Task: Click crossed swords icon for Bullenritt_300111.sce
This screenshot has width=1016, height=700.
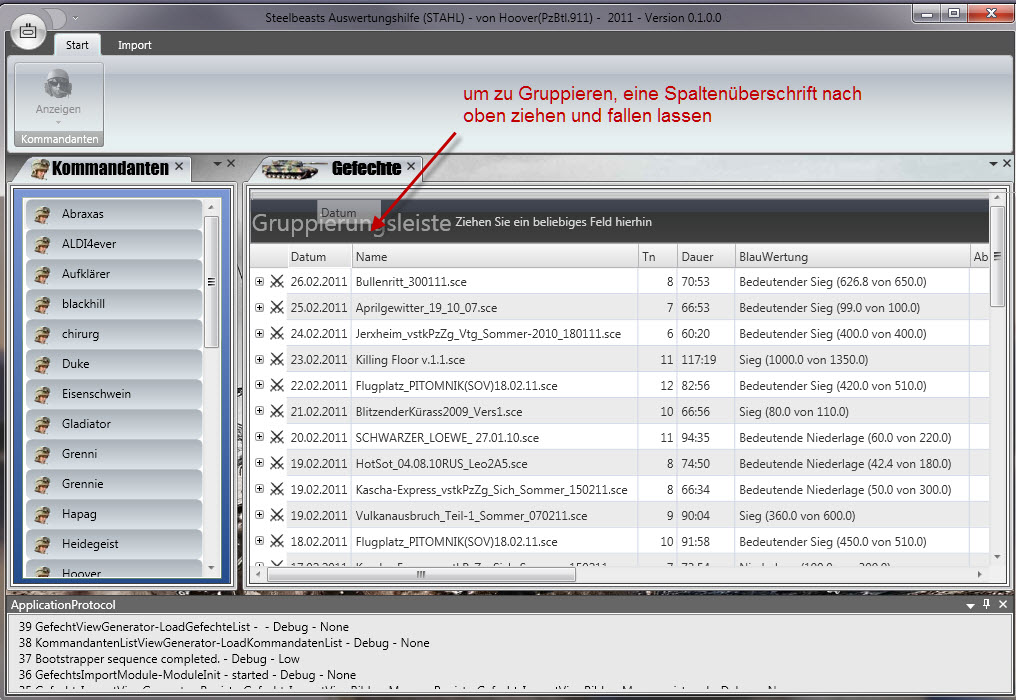Action: [x=277, y=281]
